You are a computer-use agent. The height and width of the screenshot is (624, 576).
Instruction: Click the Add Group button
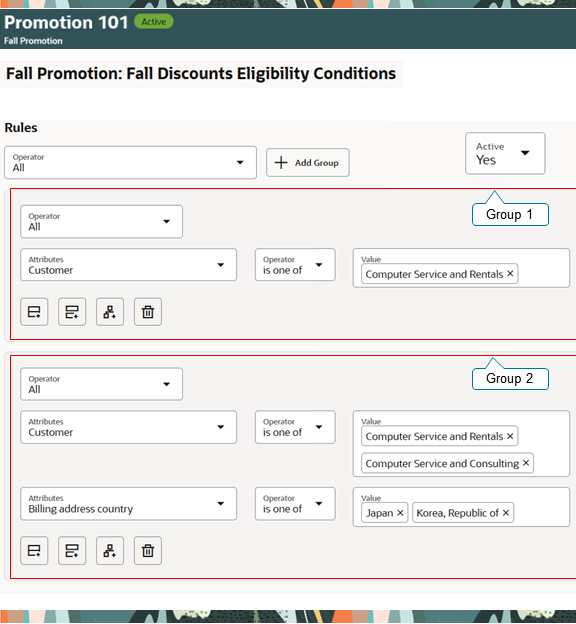[x=308, y=162]
